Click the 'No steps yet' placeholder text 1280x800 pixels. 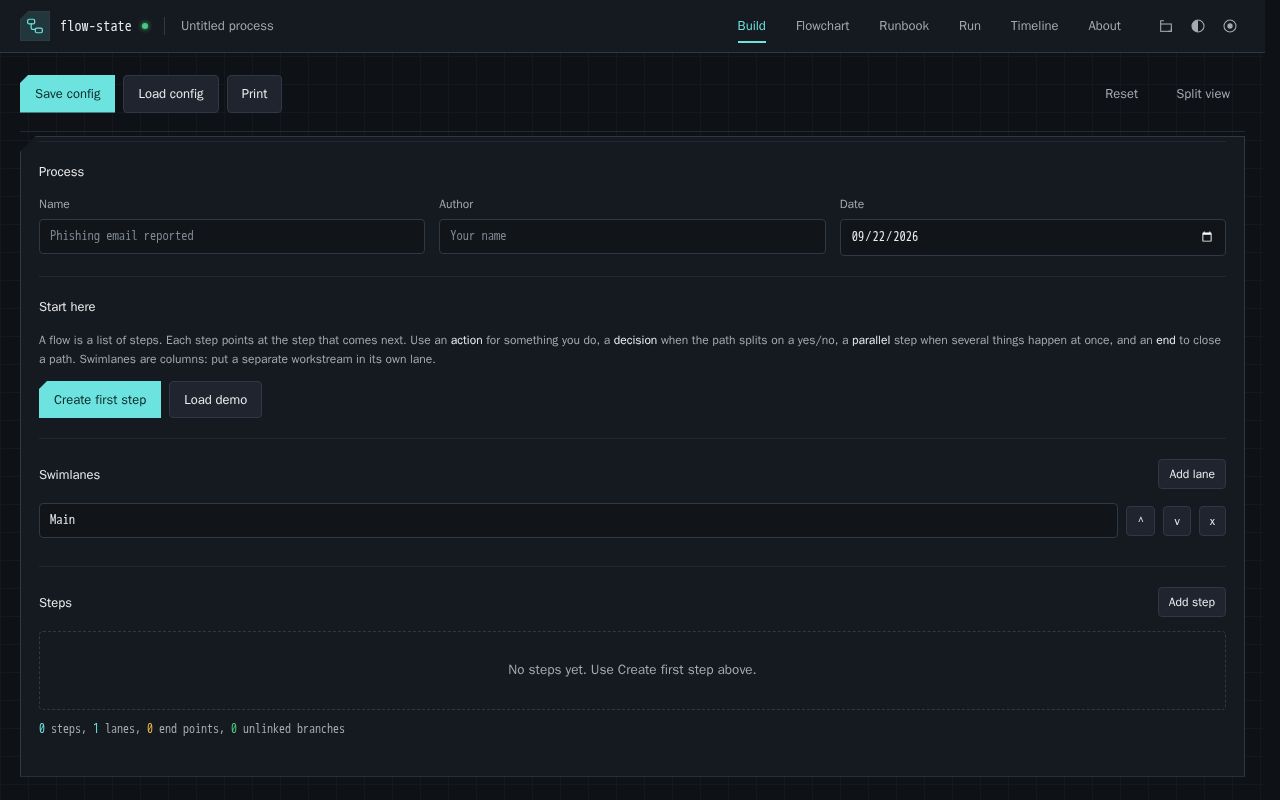[x=632, y=670]
